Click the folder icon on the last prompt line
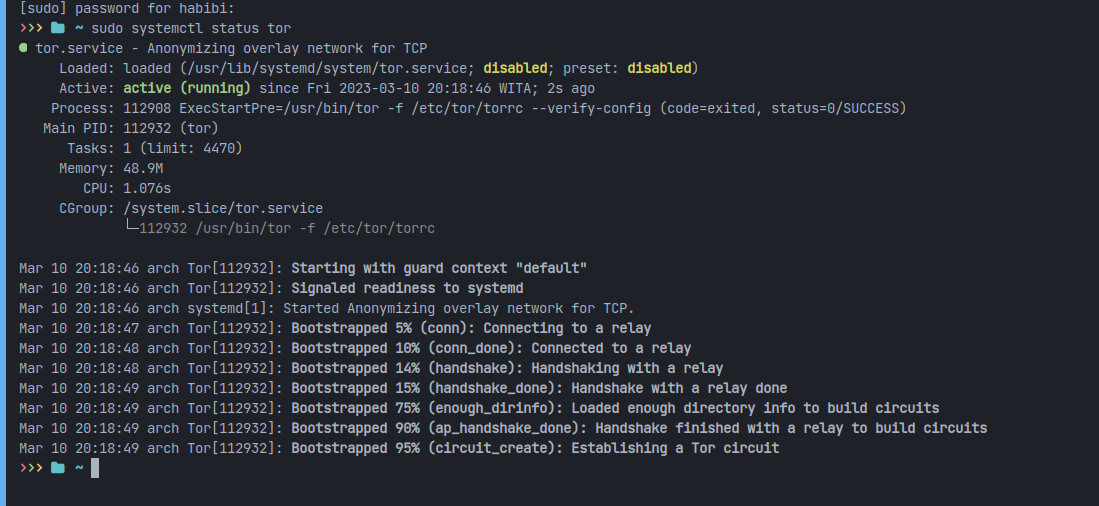Viewport: 1099px width, 506px height. [58, 468]
